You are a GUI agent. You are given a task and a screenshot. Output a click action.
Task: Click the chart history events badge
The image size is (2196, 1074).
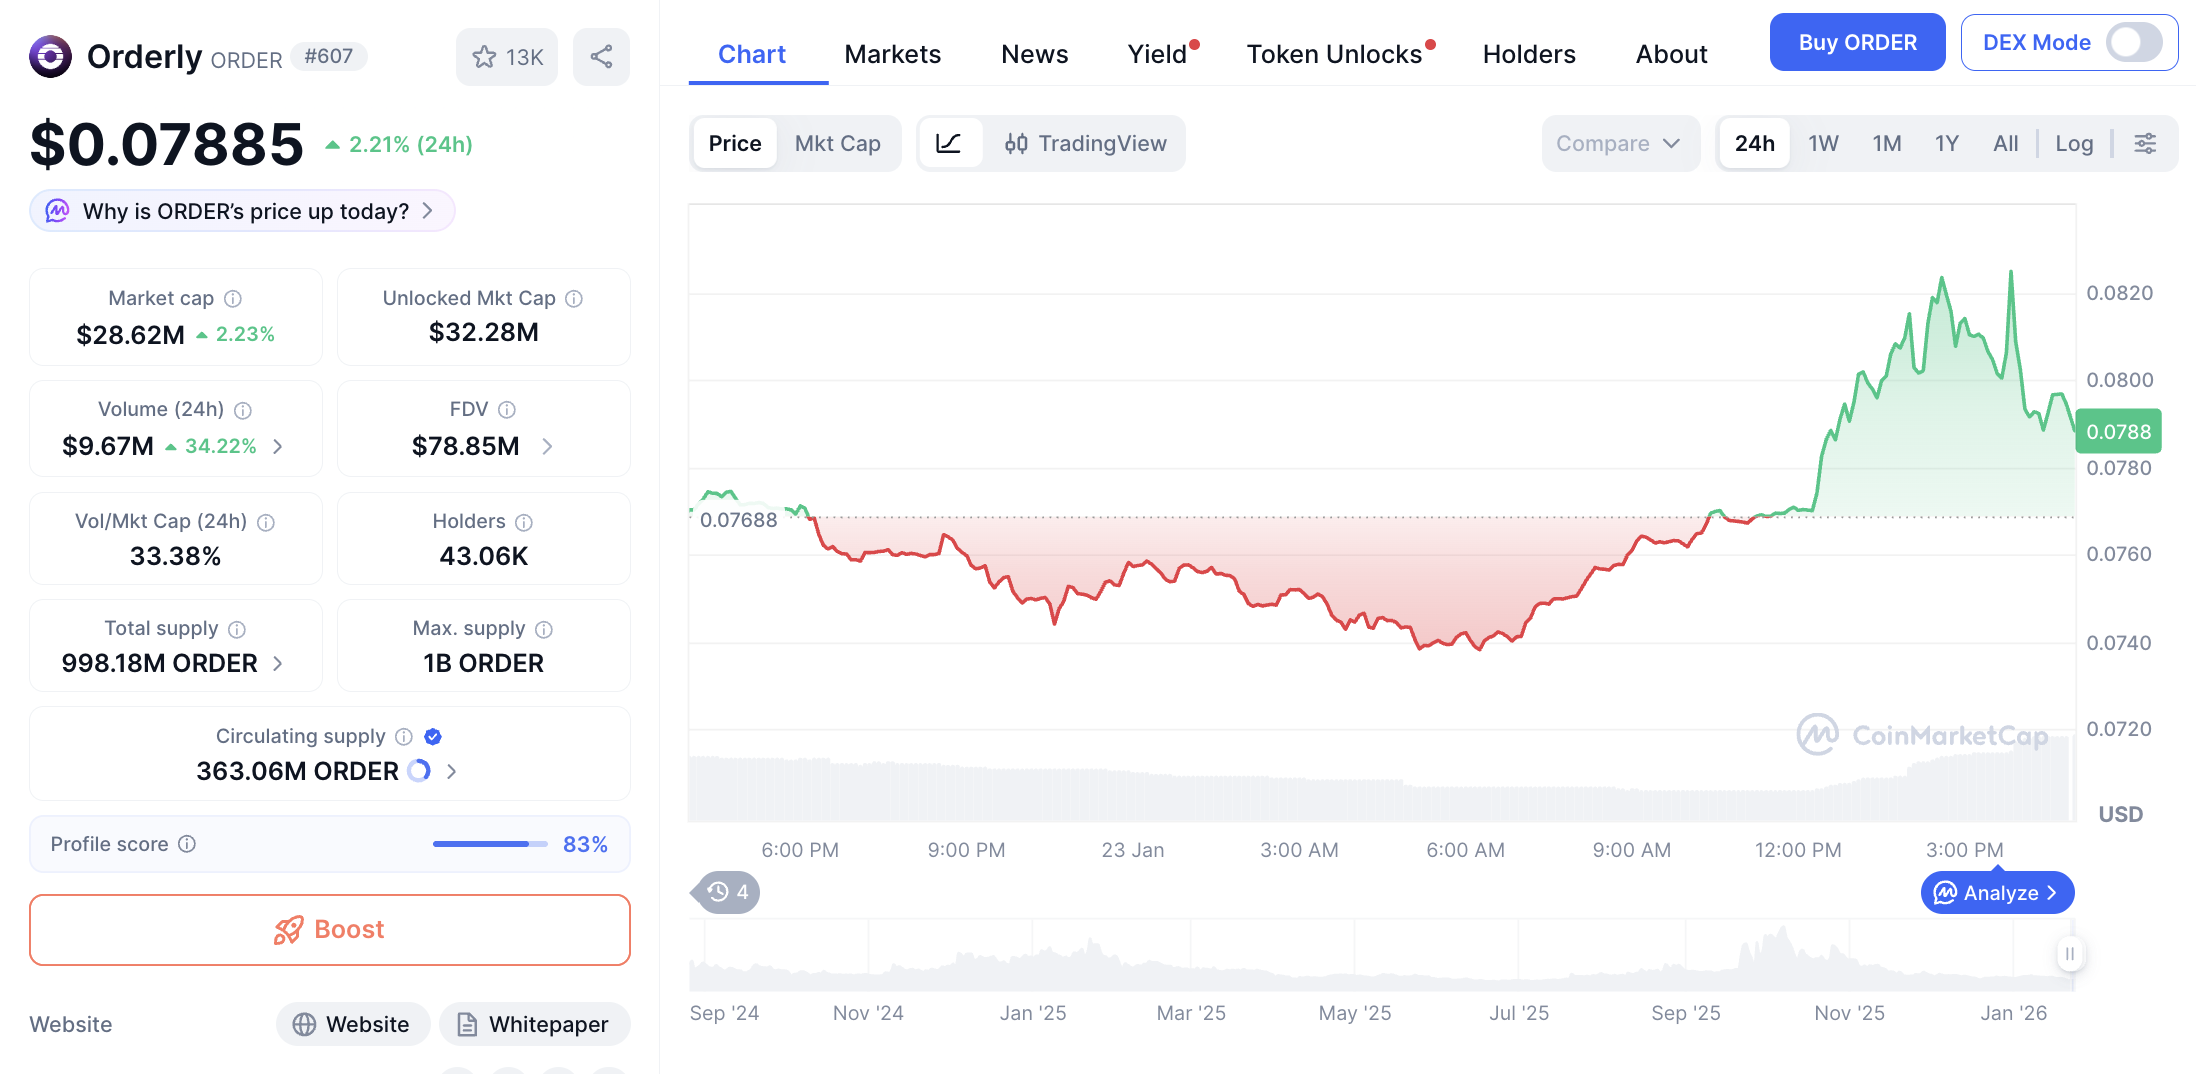727,892
